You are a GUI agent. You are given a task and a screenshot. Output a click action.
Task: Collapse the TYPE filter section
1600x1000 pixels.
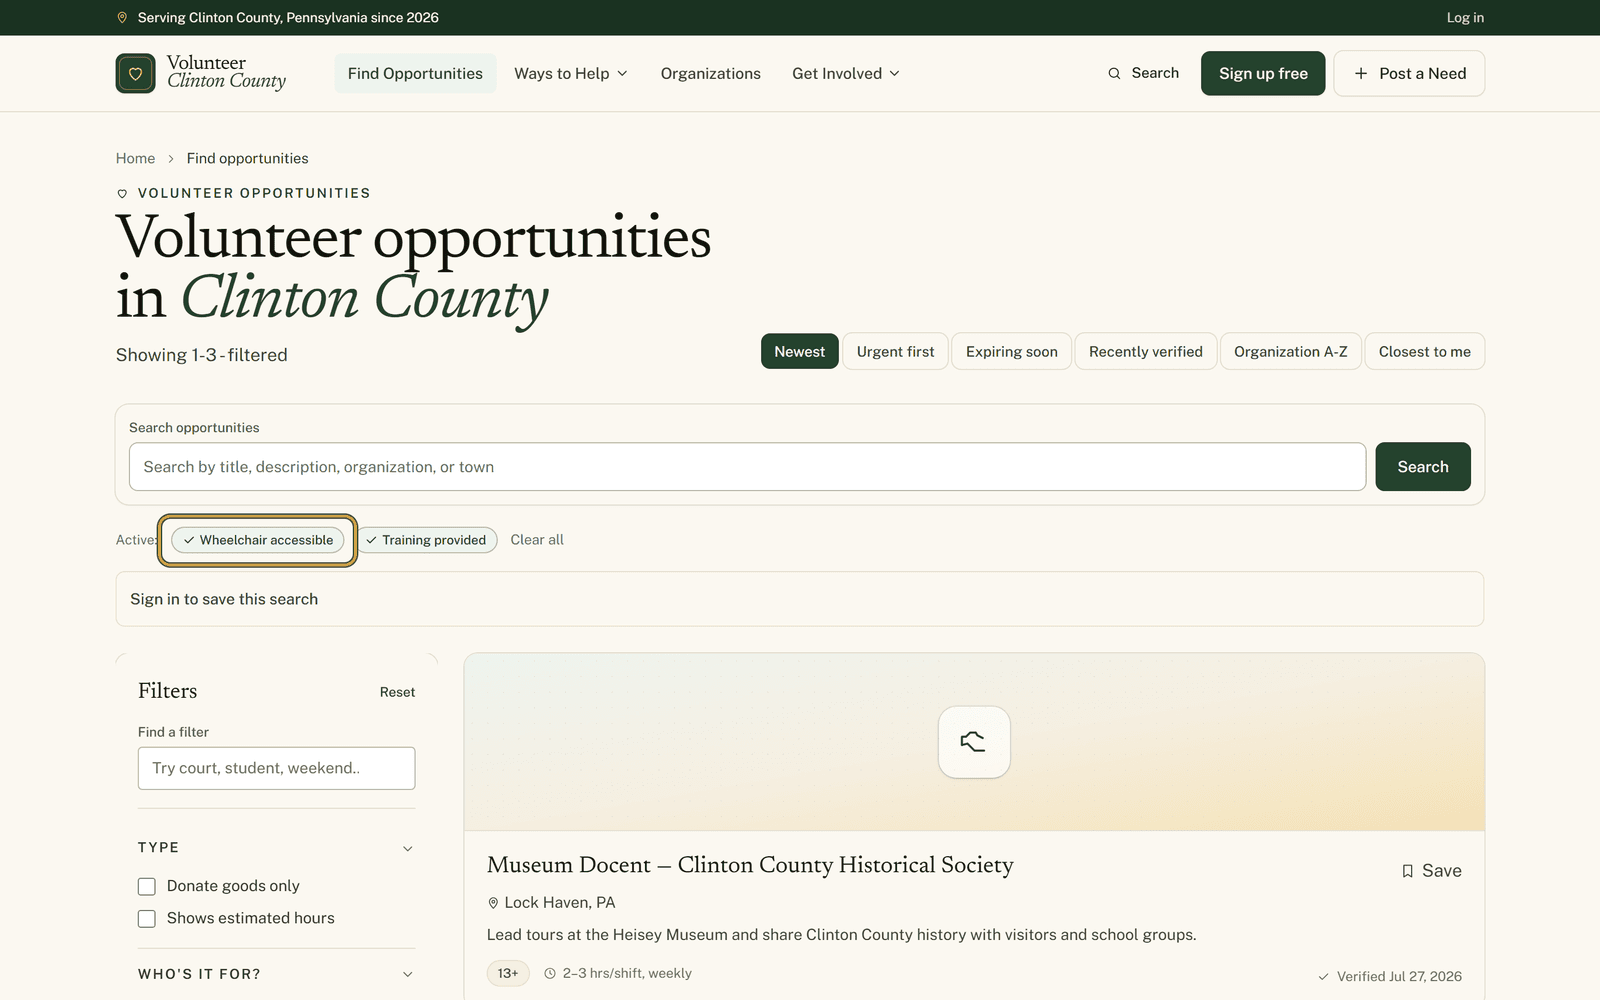point(276,848)
